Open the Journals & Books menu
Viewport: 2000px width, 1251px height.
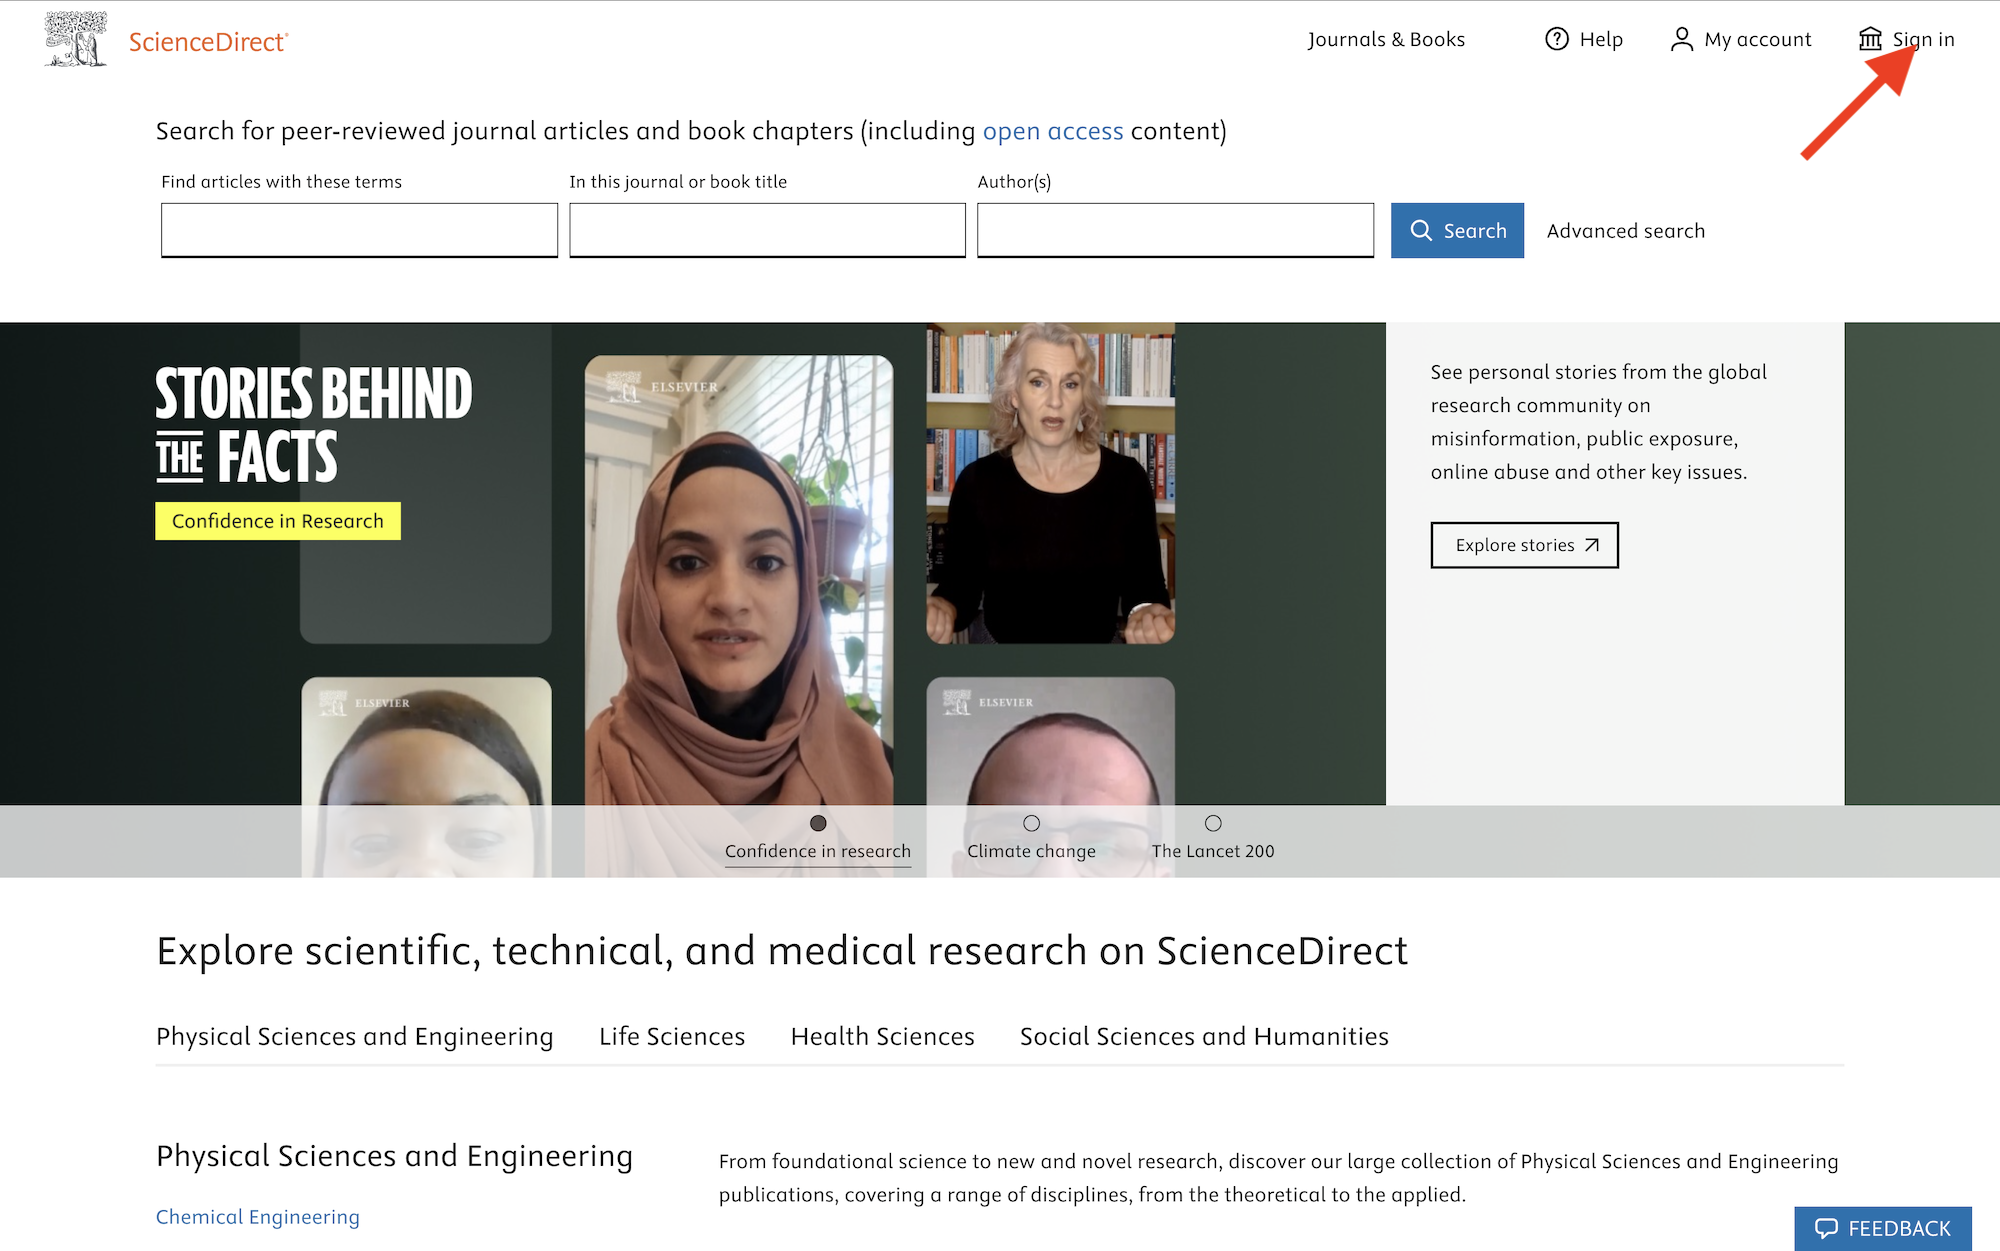[x=1385, y=39]
